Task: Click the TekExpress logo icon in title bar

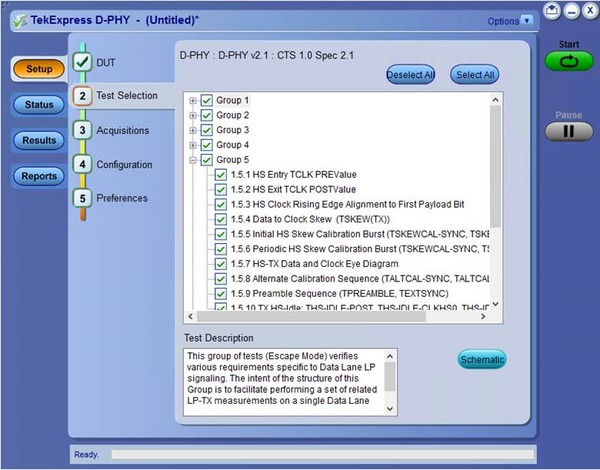Action: (x=20, y=21)
